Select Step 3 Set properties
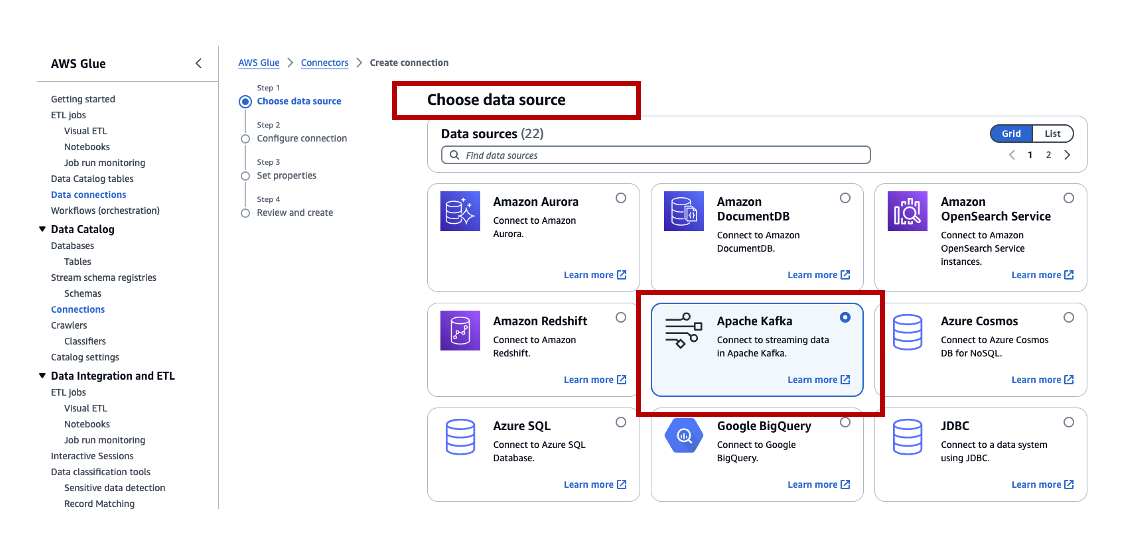The image size is (1132, 545). click(287, 175)
